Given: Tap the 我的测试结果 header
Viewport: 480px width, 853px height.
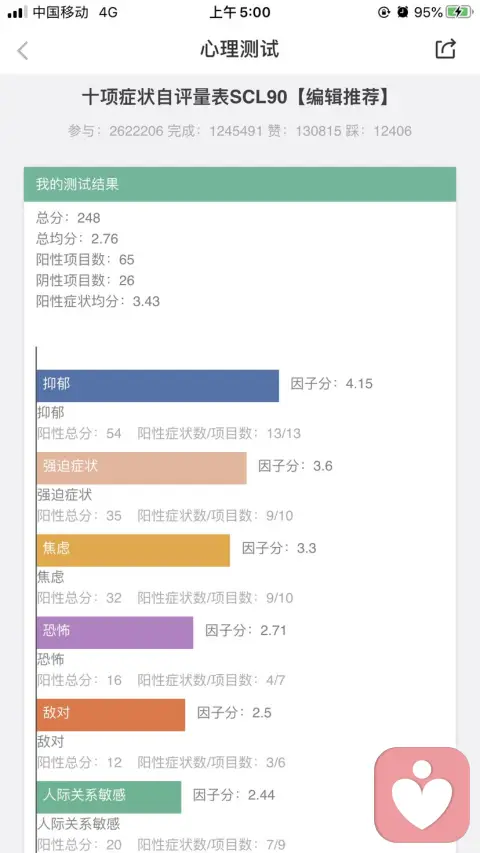Looking at the screenshot, I should (x=240, y=184).
